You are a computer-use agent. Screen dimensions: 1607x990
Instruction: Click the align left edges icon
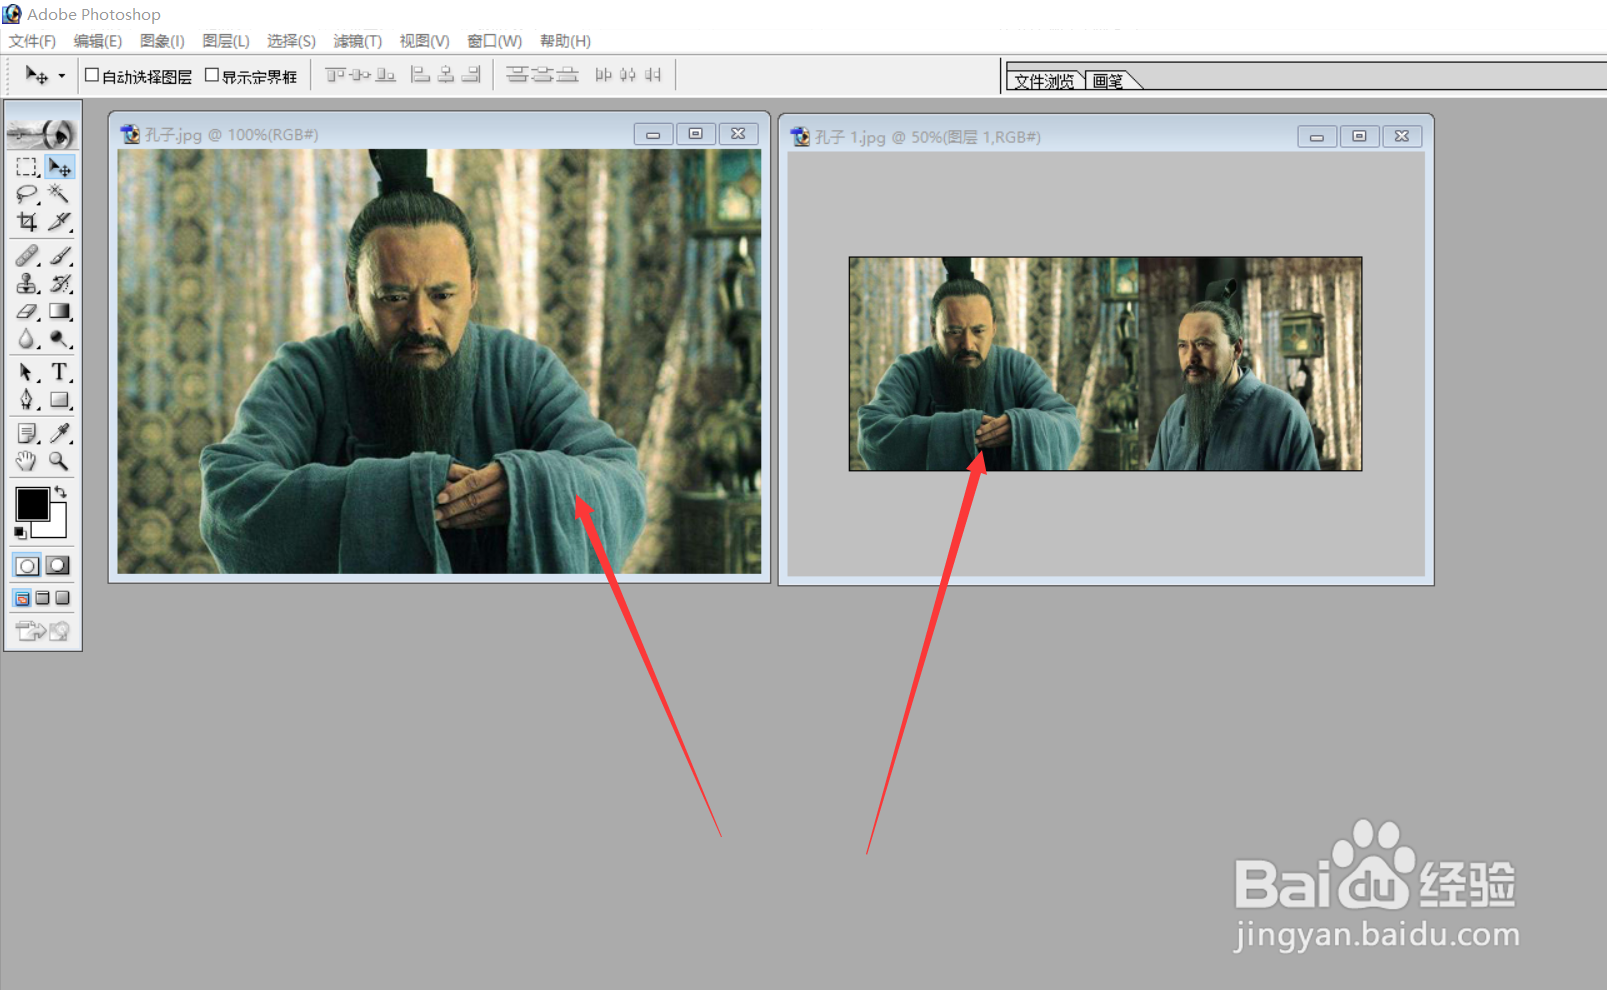(421, 75)
